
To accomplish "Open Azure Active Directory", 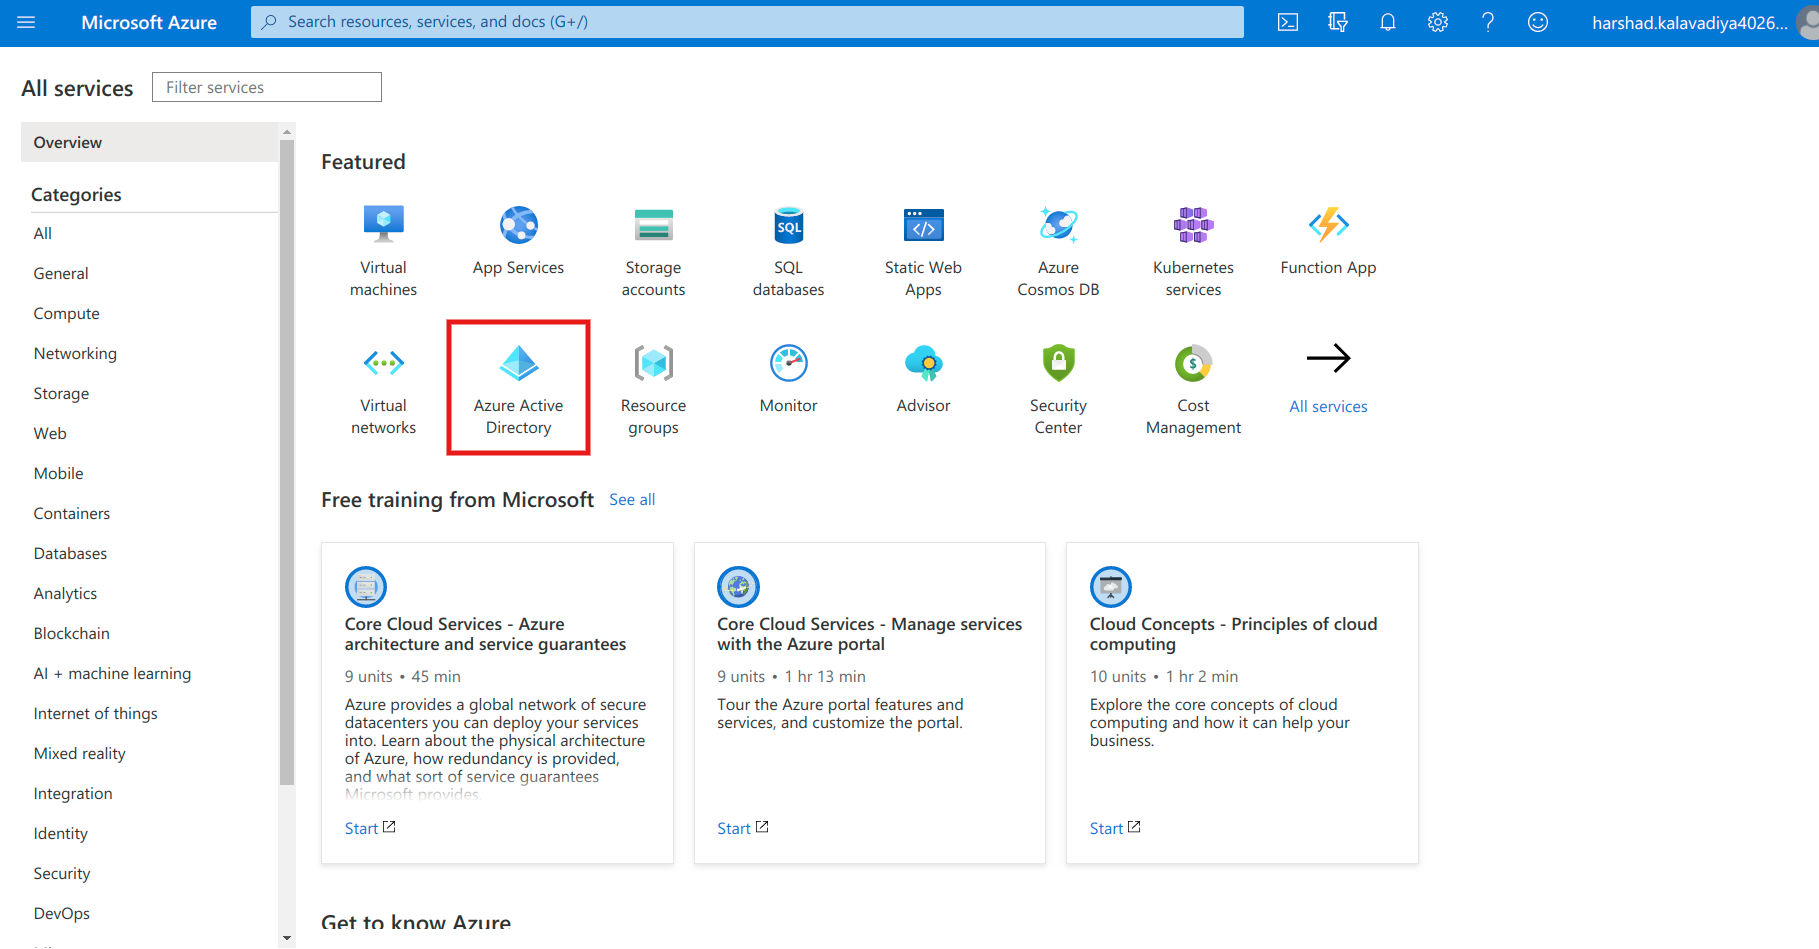I will point(518,388).
